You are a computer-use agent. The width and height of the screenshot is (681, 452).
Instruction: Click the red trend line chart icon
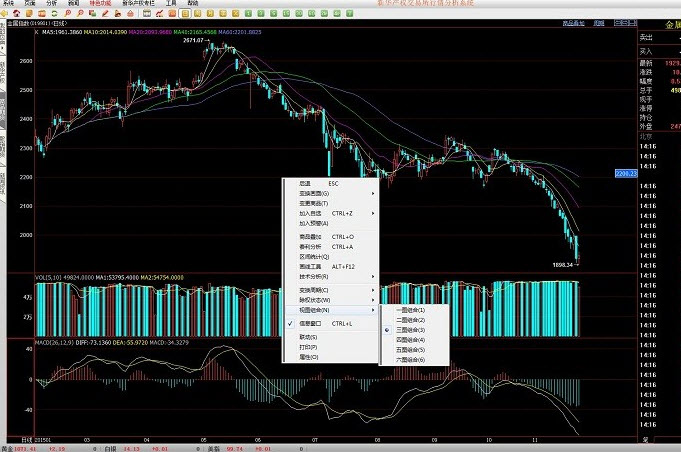click(x=159, y=13)
